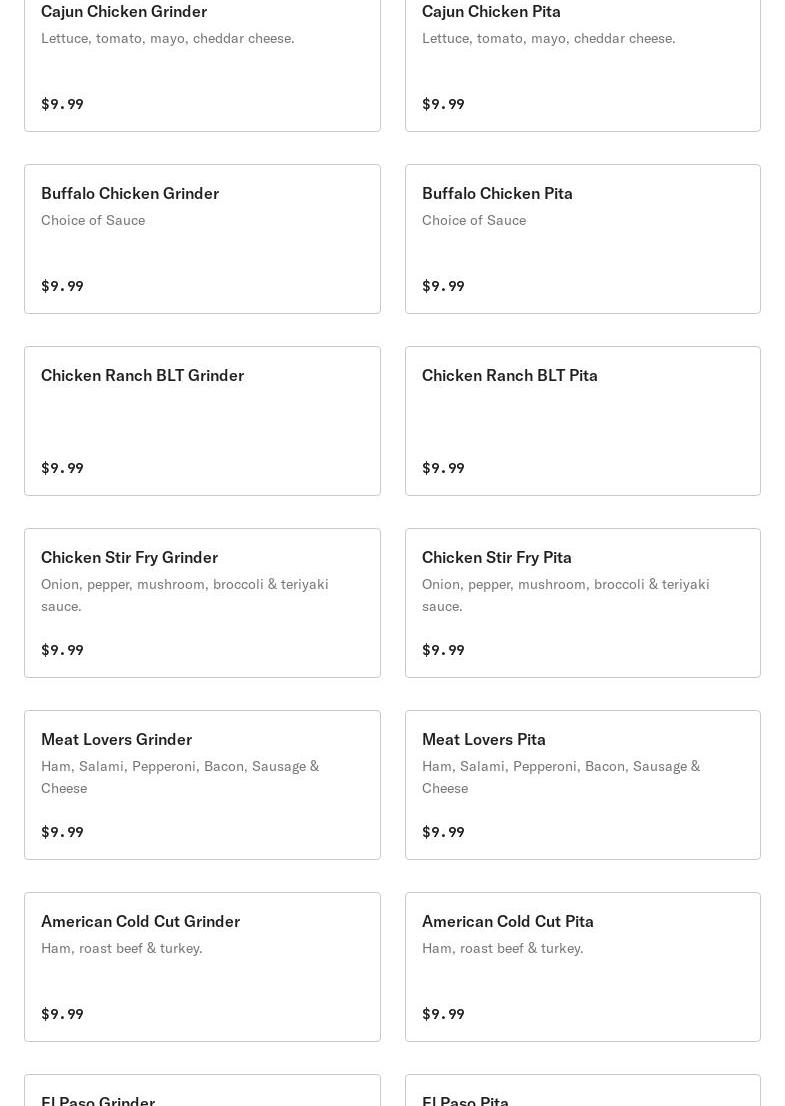Click the Meat Lovers Pita ingredients description
This screenshot has height=1106, width=785.
[560, 777]
